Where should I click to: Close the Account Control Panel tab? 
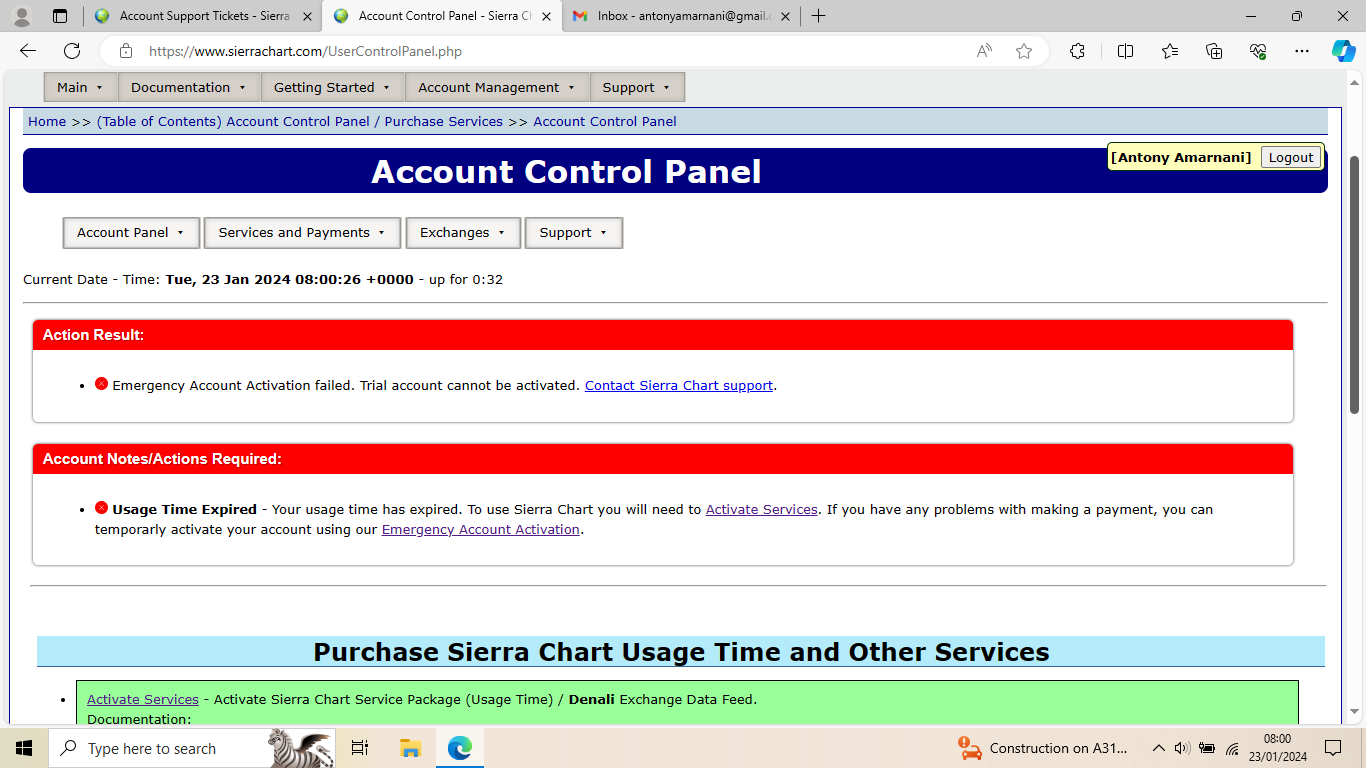pyautogui.click(x=546, y=16)
